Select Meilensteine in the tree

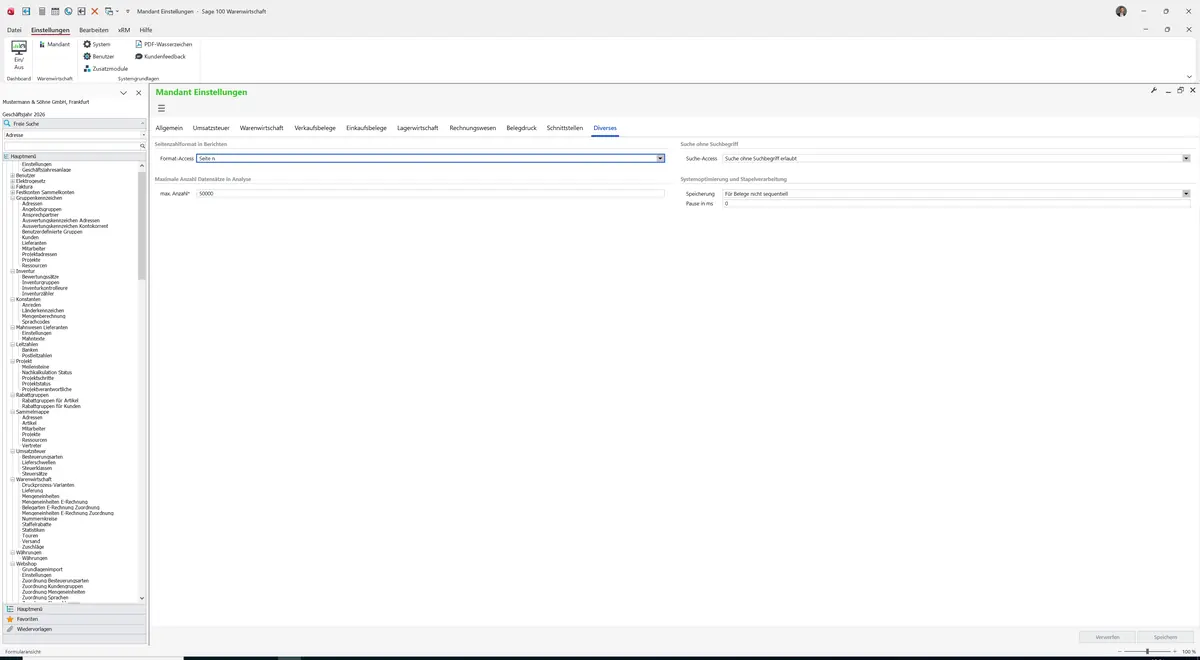pos(35,367)
